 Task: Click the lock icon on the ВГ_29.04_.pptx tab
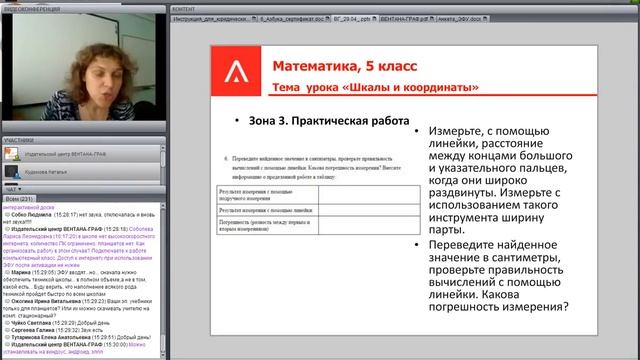(374, 19)
